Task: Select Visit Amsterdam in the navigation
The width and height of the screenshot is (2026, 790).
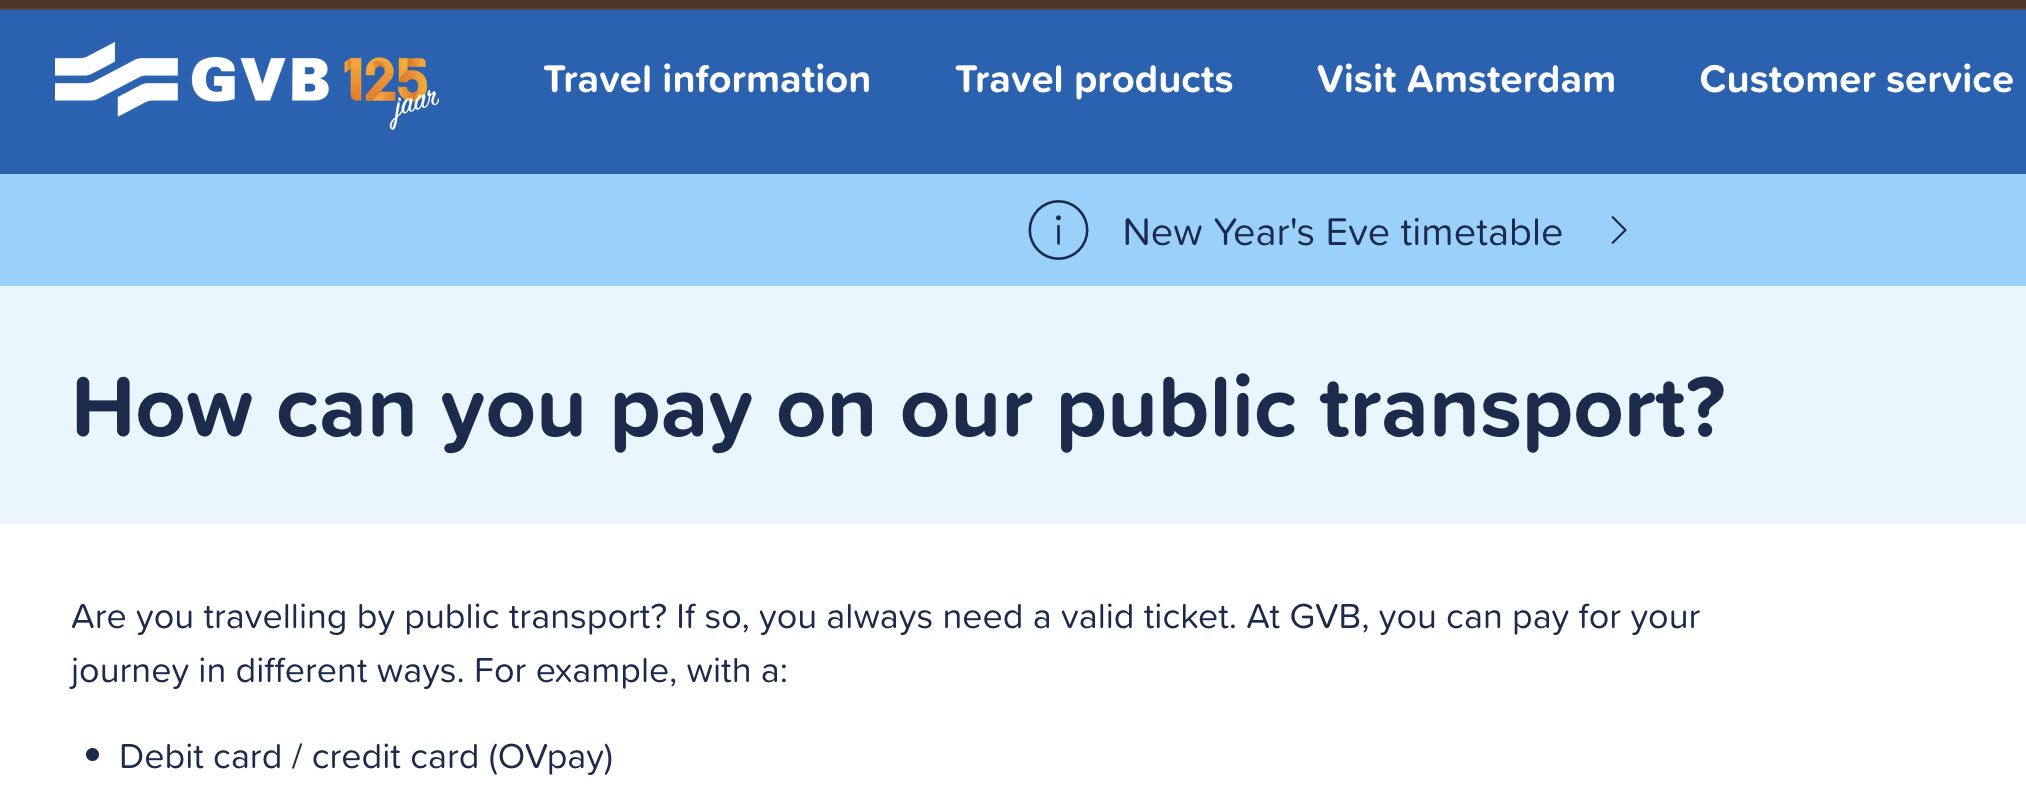Action: point(1466,79)
